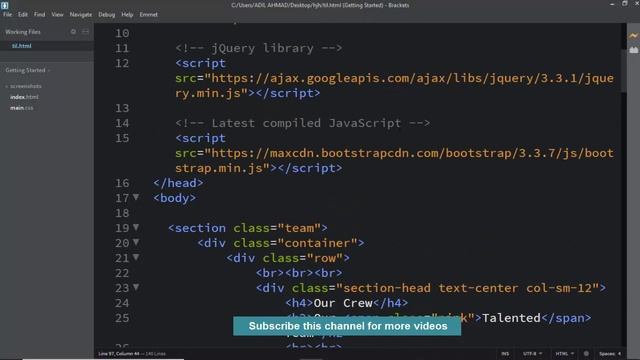Click the Our Crew heading text
The image size is (640, 360).
[x=343, y=303]
